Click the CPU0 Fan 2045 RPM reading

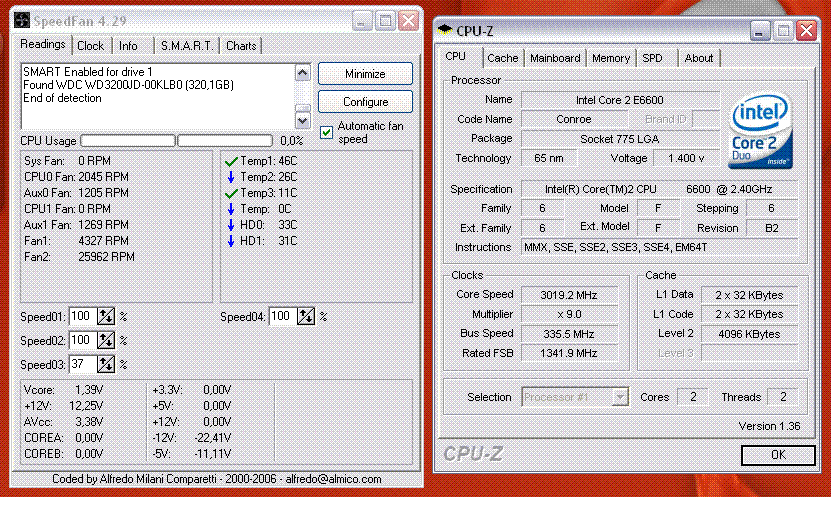pos(76,177)
